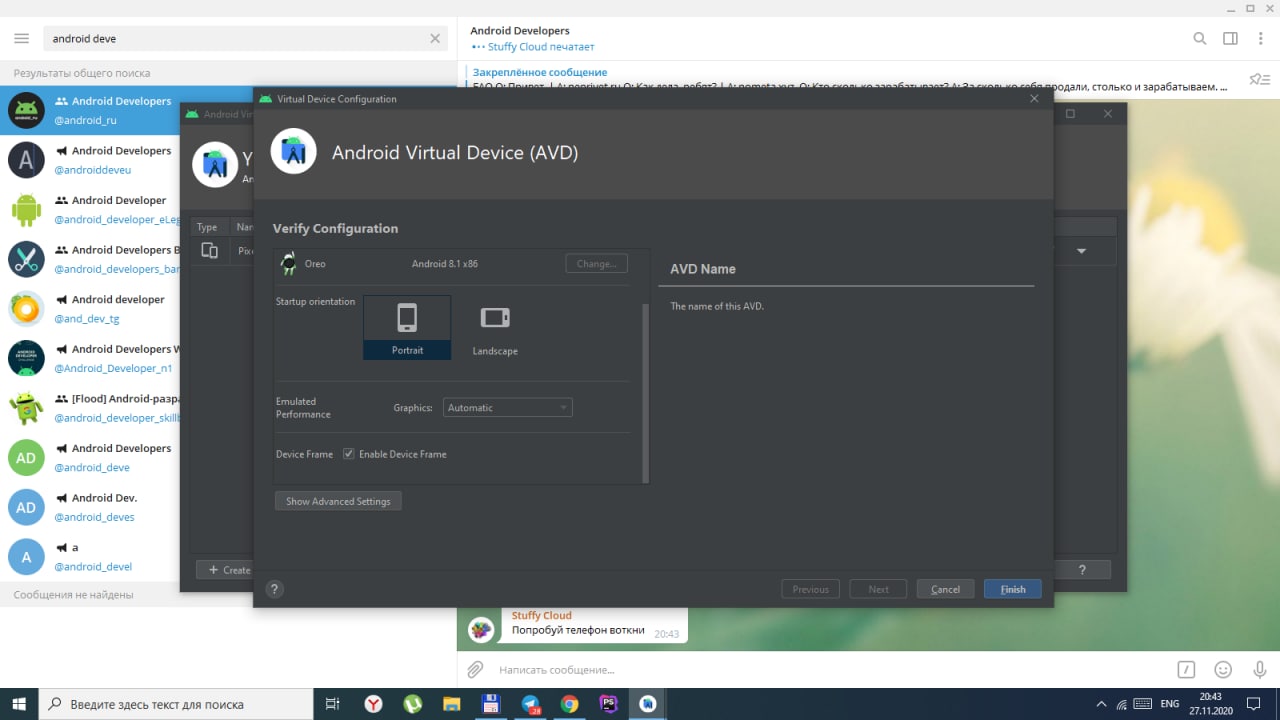Open the bot commands slash icon
This screenshot has width=1280, height=720.
pyautogui.click(x=1186, y=669)
